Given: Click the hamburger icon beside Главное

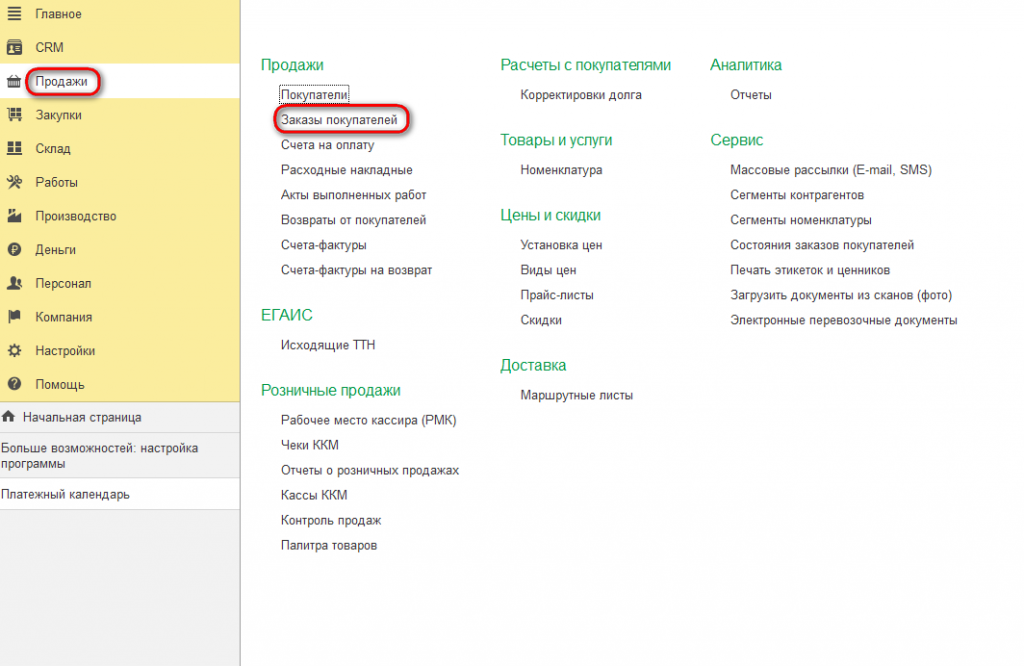Looking at the screenshot, I should [14, 14].
